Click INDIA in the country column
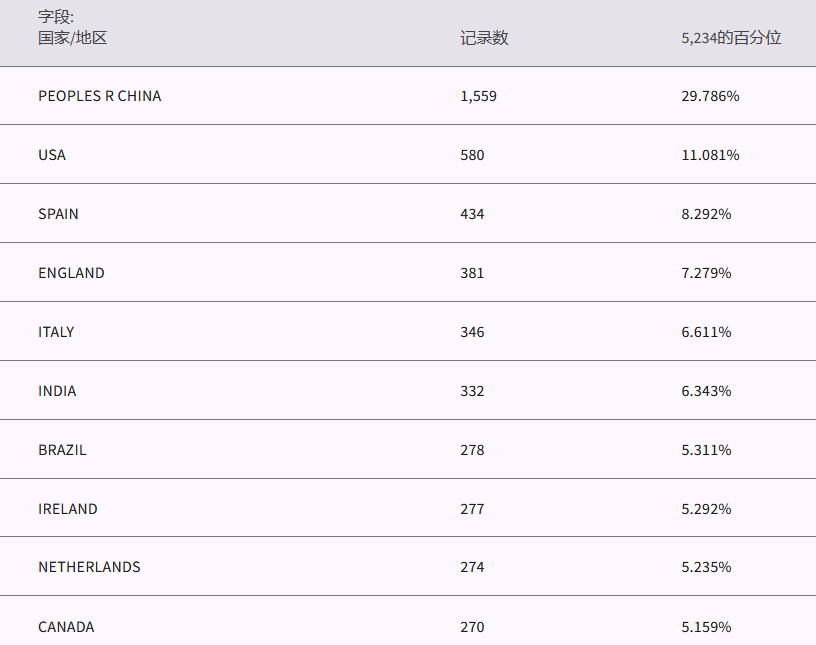Viewport: 816px width, 645px height. [57, 391]
